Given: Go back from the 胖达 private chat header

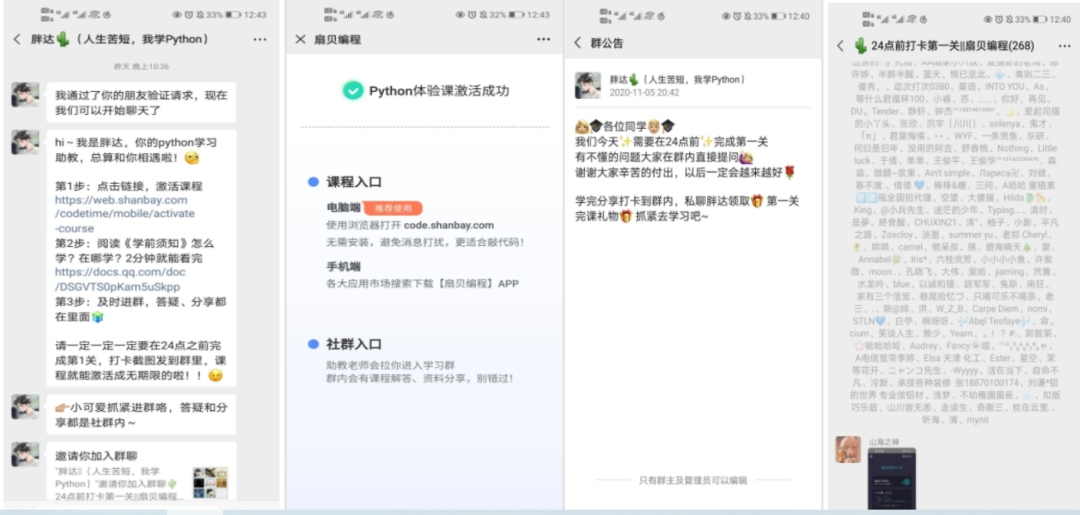Looking at the screenshot, I should click(x=17, y=39).
